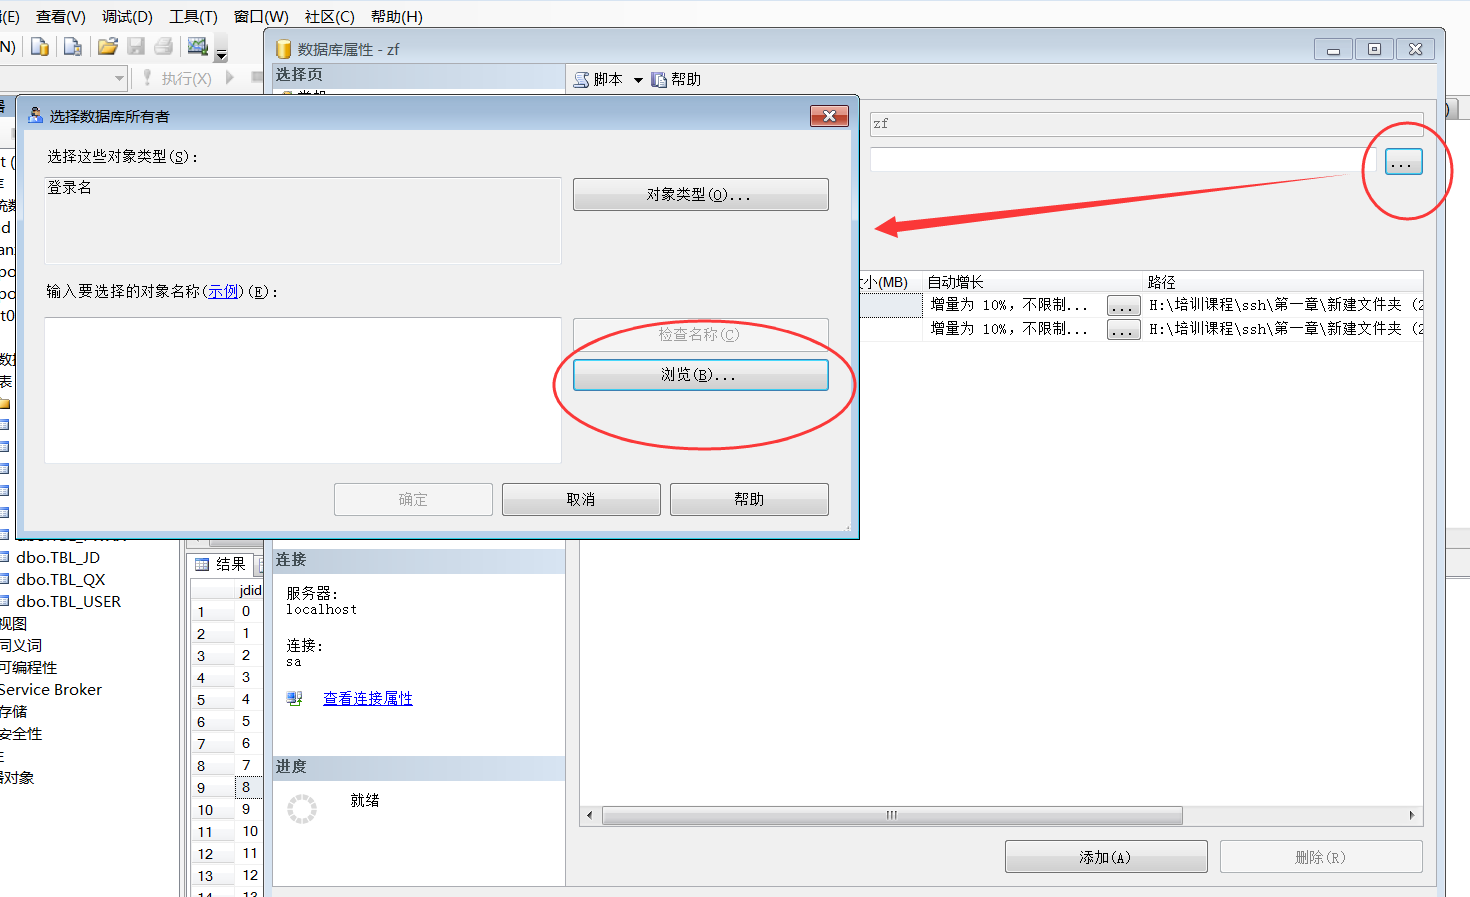
Task: Open the 示例 examples link
Action: (224, 291)
